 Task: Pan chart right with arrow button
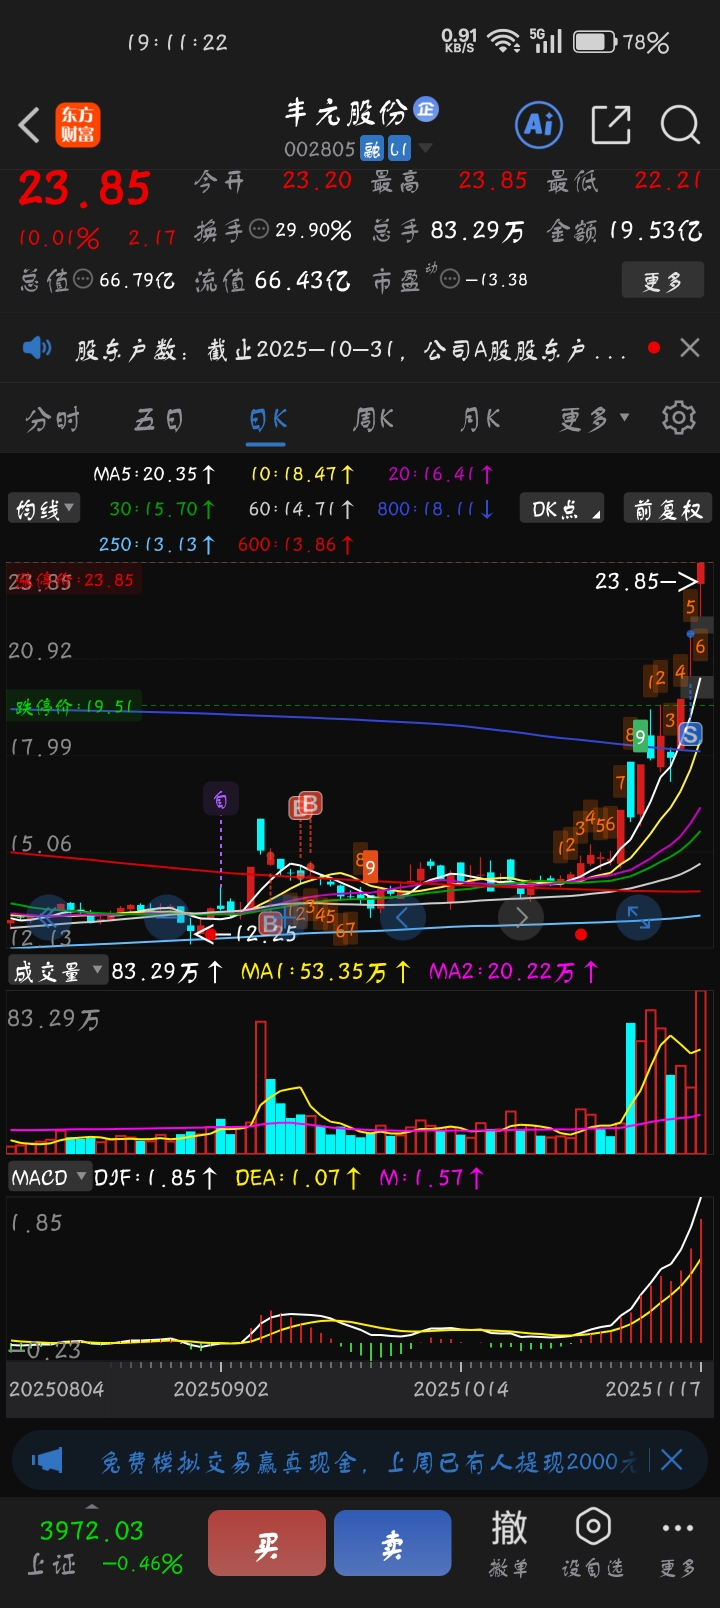[x=521, y=916]
